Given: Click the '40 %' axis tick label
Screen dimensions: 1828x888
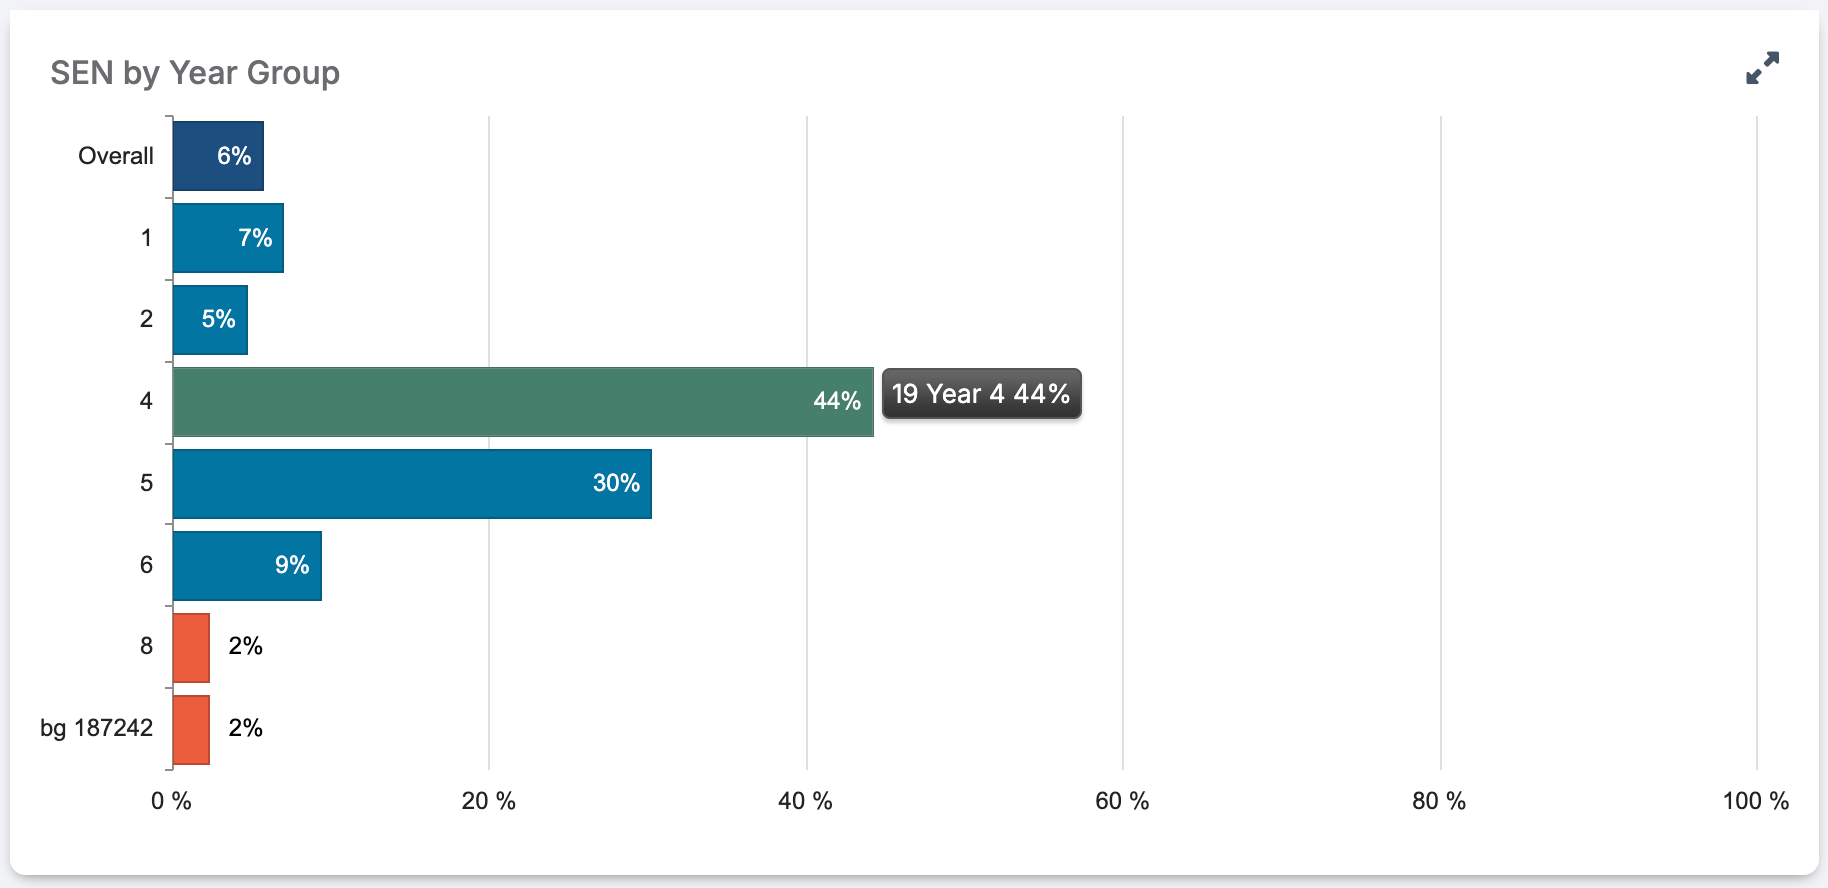Looking at the screenshot, I should click(805, 801).
